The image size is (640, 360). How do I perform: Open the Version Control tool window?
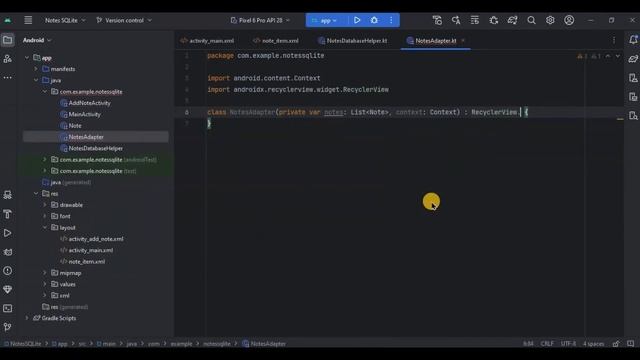pos(7,327)
